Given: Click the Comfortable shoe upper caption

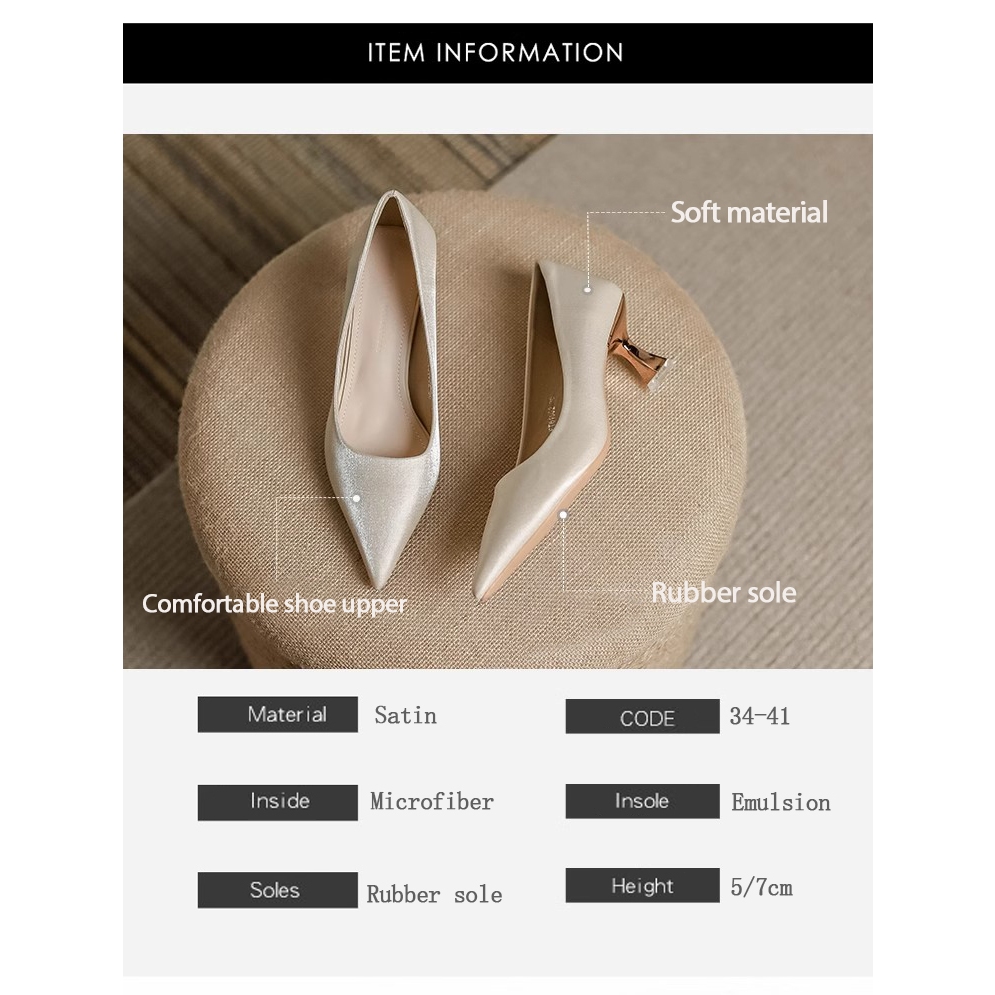Looking at the screenshot, I should point(274,604).
